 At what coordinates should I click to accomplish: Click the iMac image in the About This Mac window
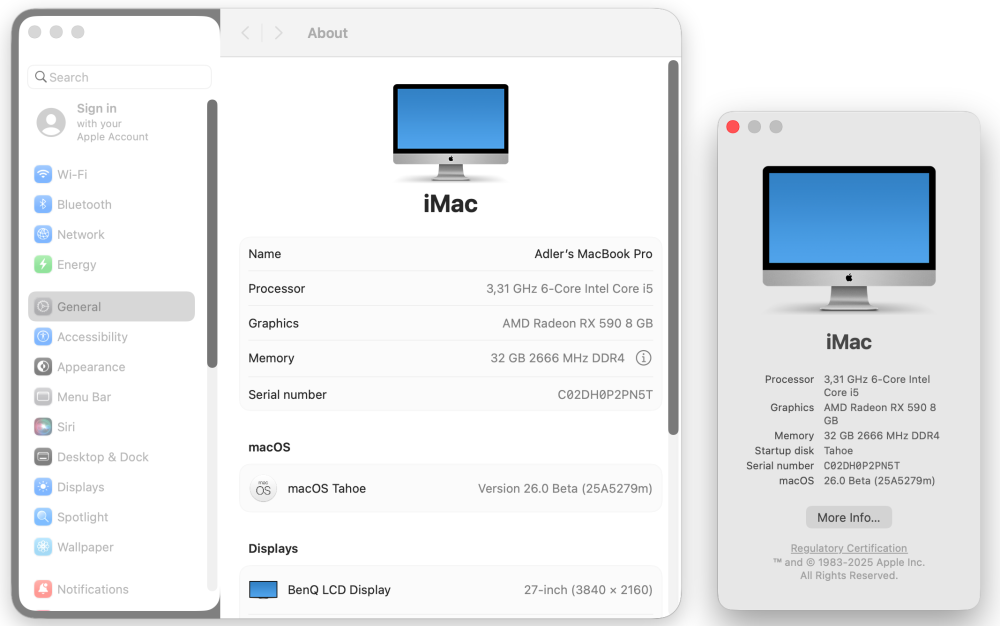(x=849, y=239)
